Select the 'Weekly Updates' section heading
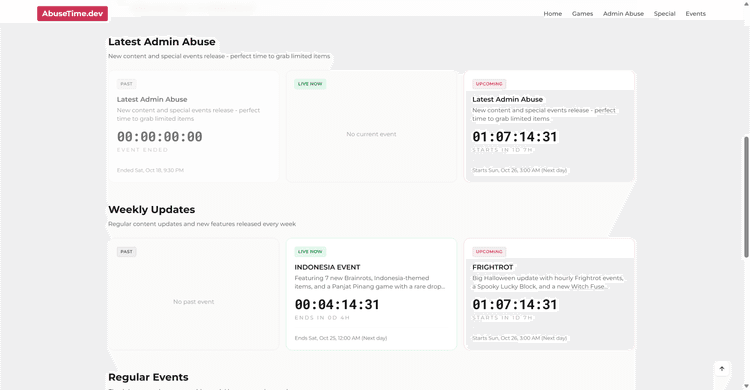Image resolution: width=750 pixels, height=390 pixels. pos(152,210)
